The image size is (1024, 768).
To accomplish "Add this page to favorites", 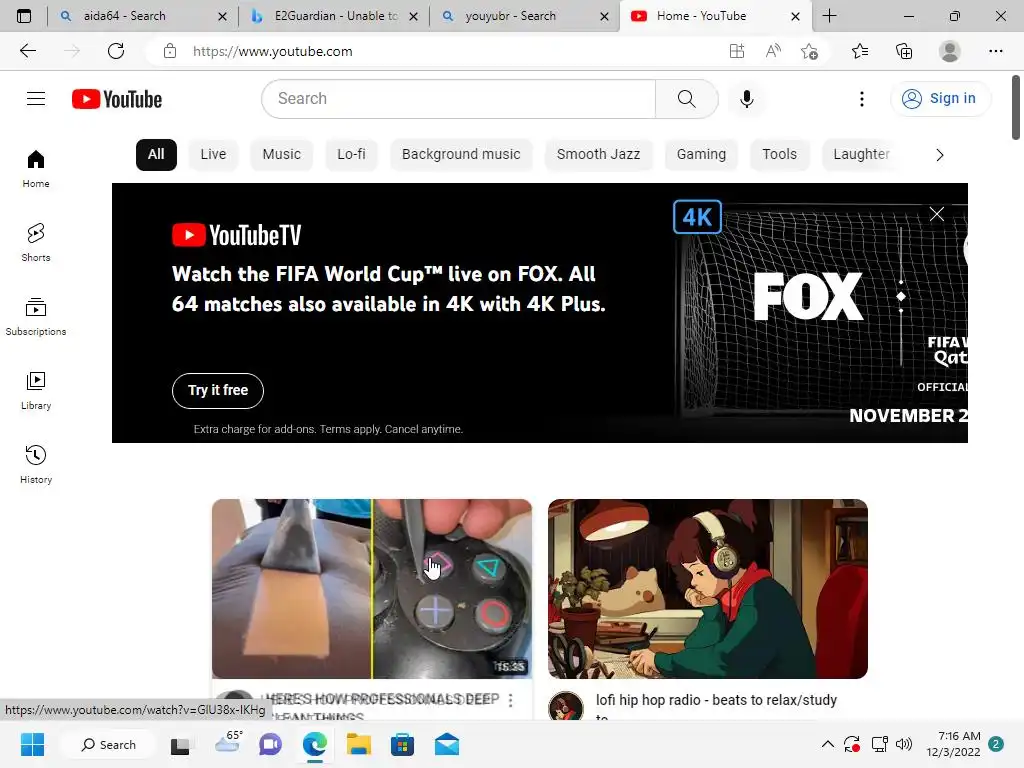I will pos(809,51).
